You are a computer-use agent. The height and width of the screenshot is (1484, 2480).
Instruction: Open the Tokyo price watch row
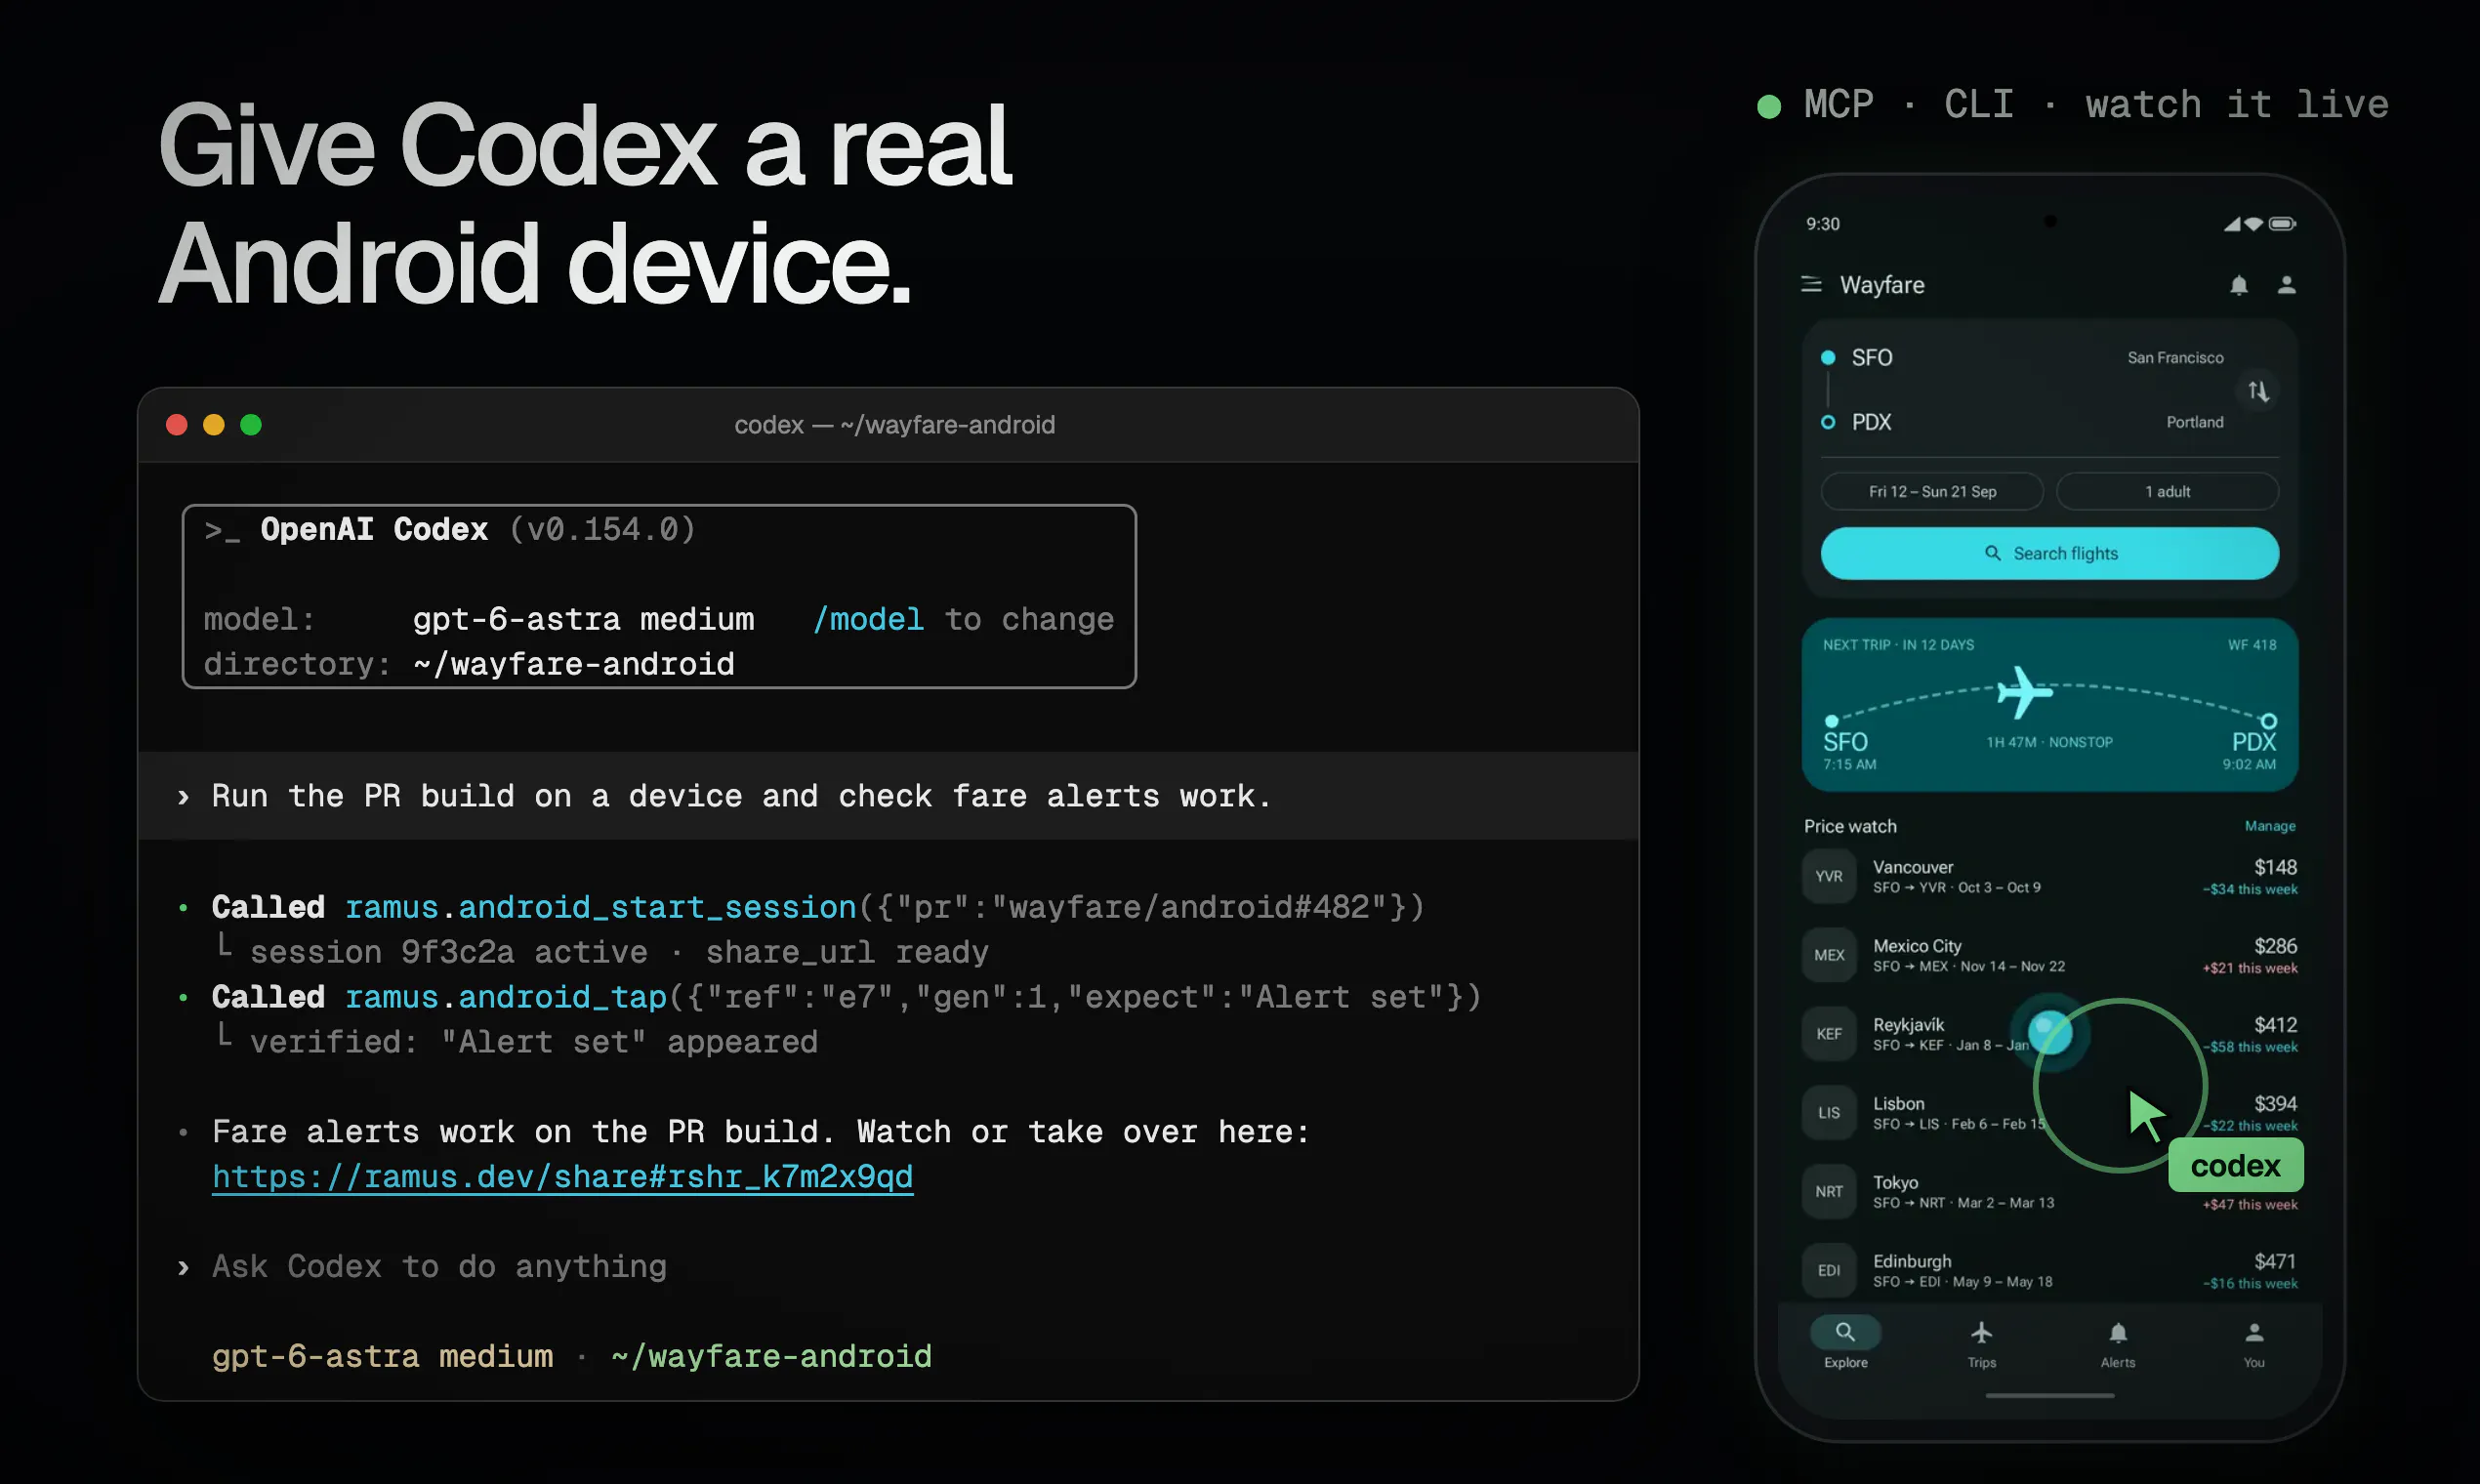tap(2050, 1192)
